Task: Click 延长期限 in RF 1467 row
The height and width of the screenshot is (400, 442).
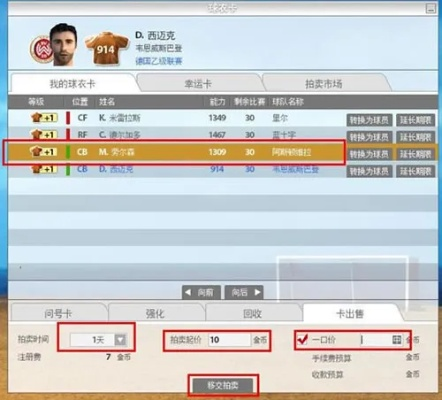Action: pyautogui.click(x=416, y=137)
